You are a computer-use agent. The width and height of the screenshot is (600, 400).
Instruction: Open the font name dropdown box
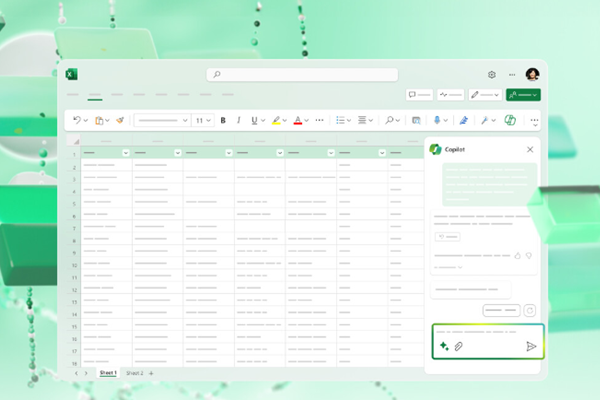tap(162, 120)
